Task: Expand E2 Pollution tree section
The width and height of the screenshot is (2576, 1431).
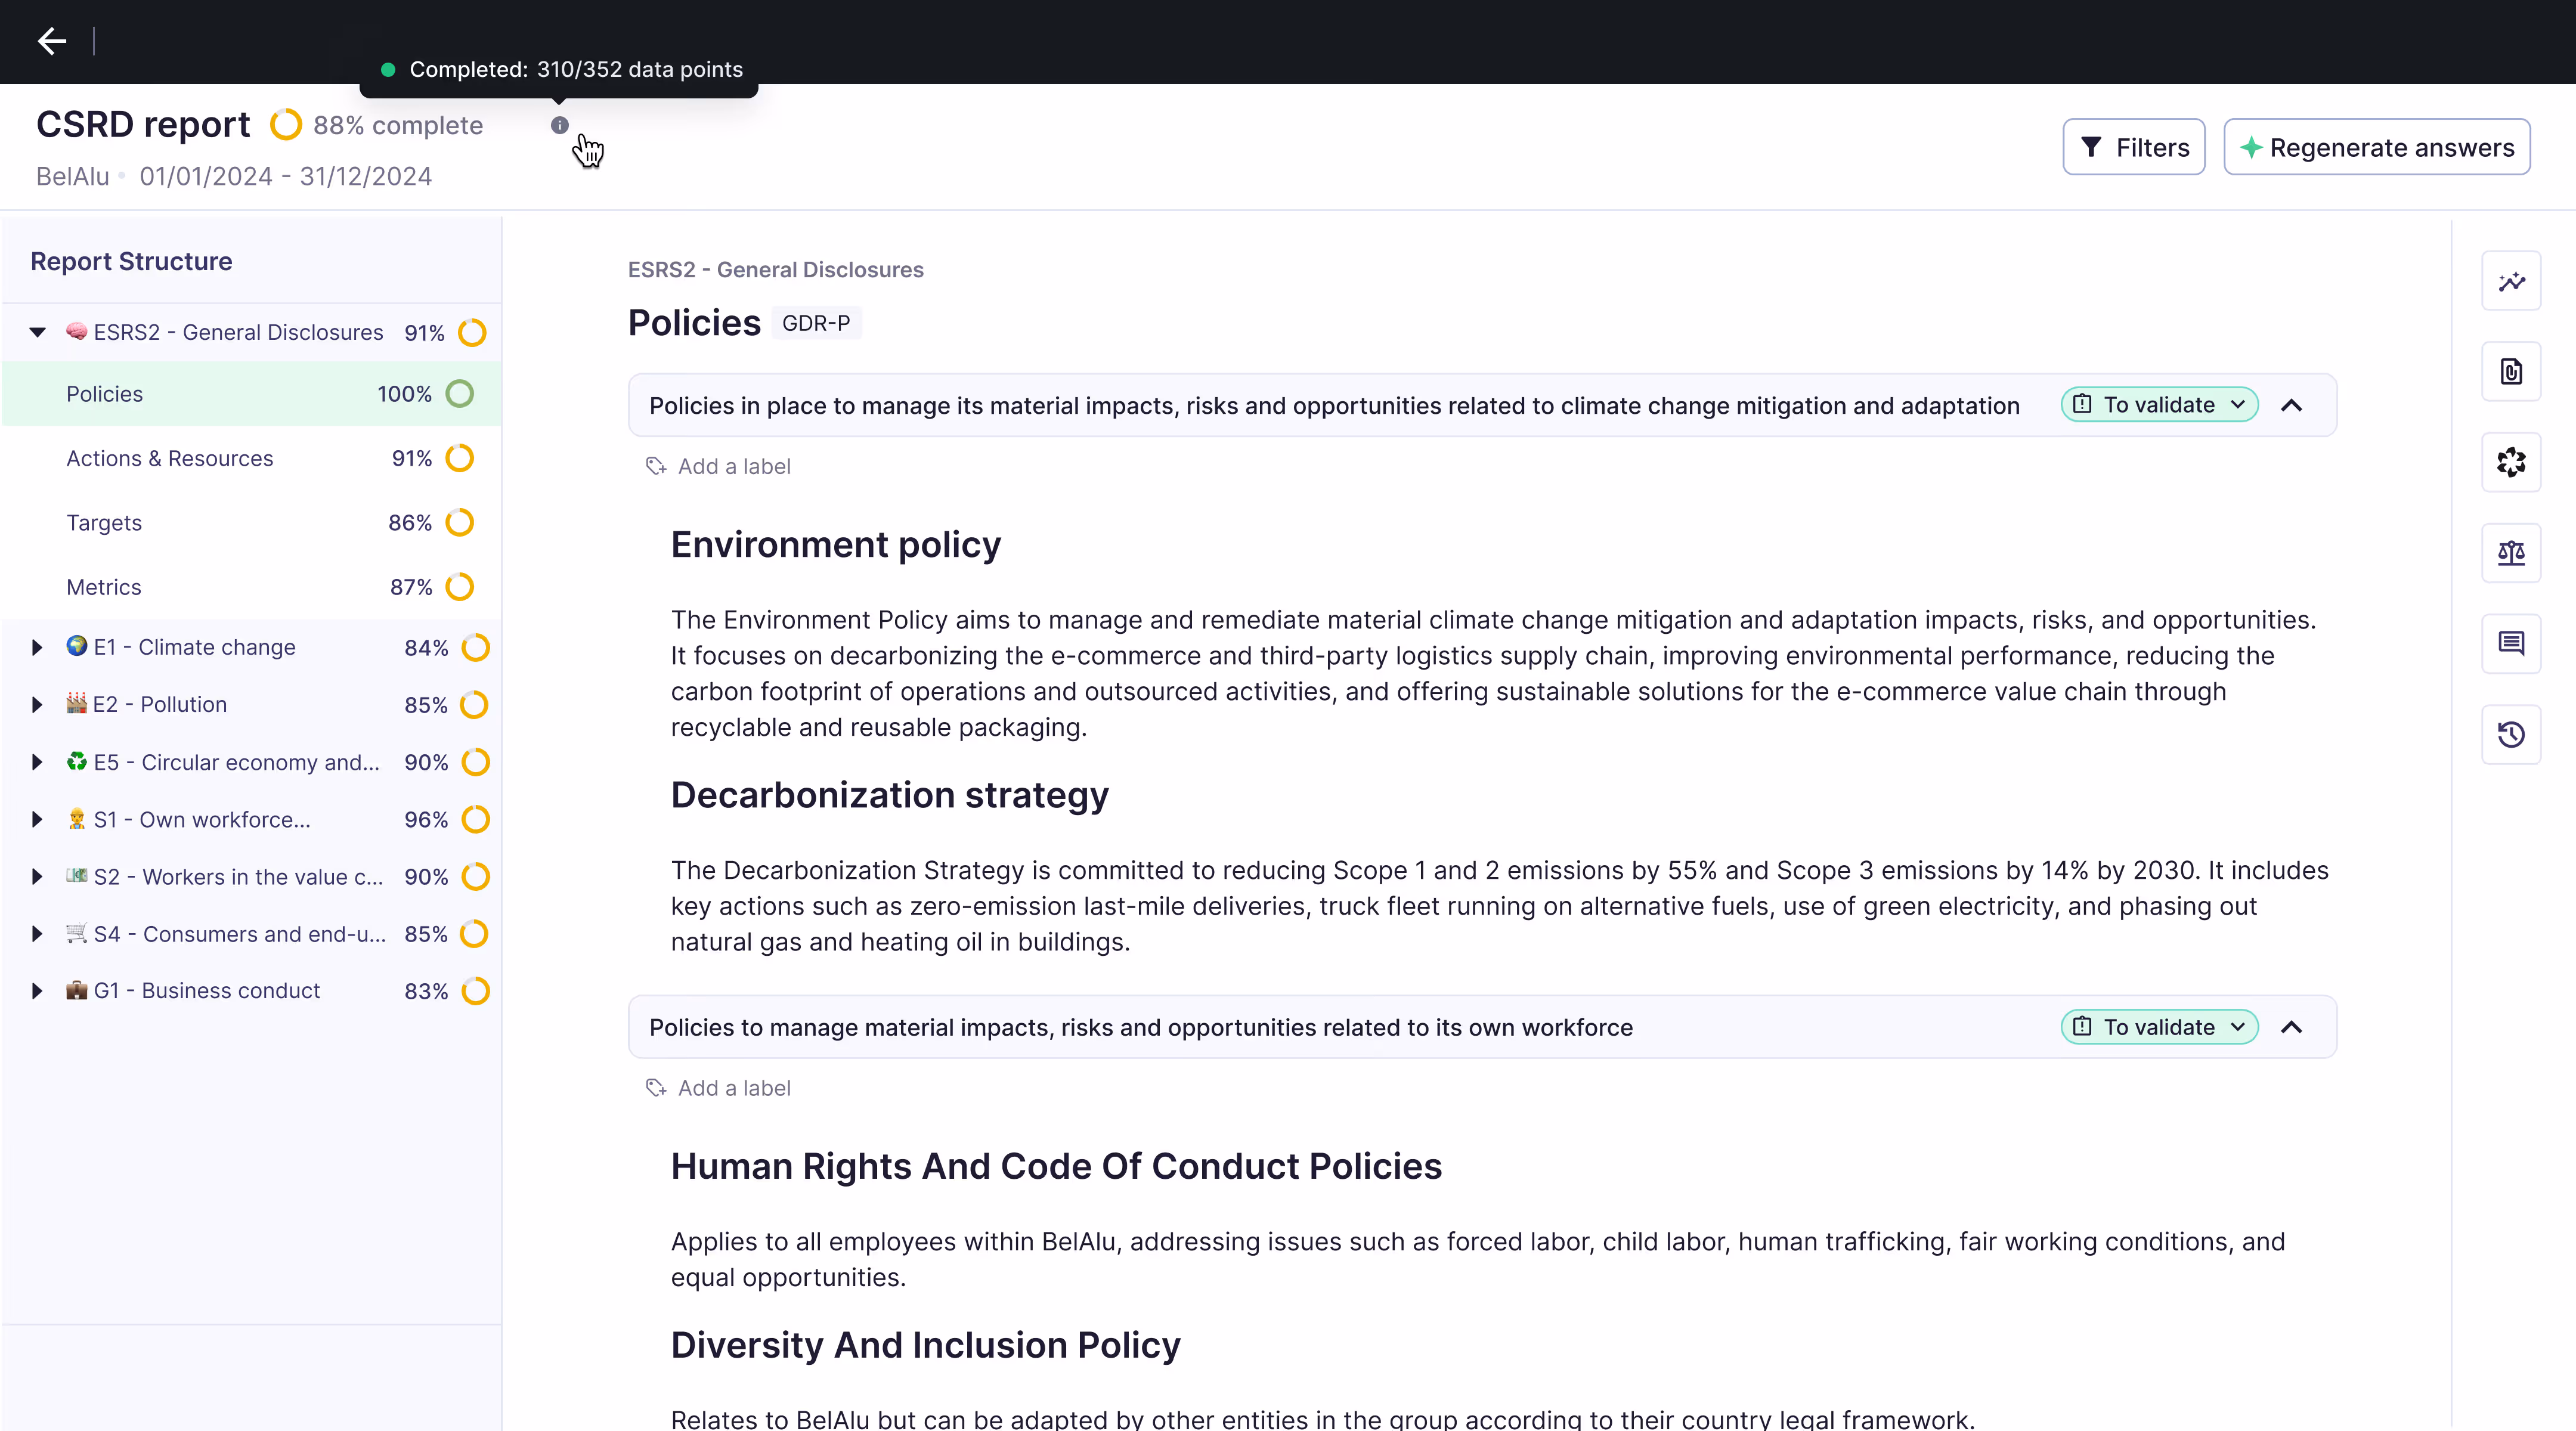Action: 38,704
